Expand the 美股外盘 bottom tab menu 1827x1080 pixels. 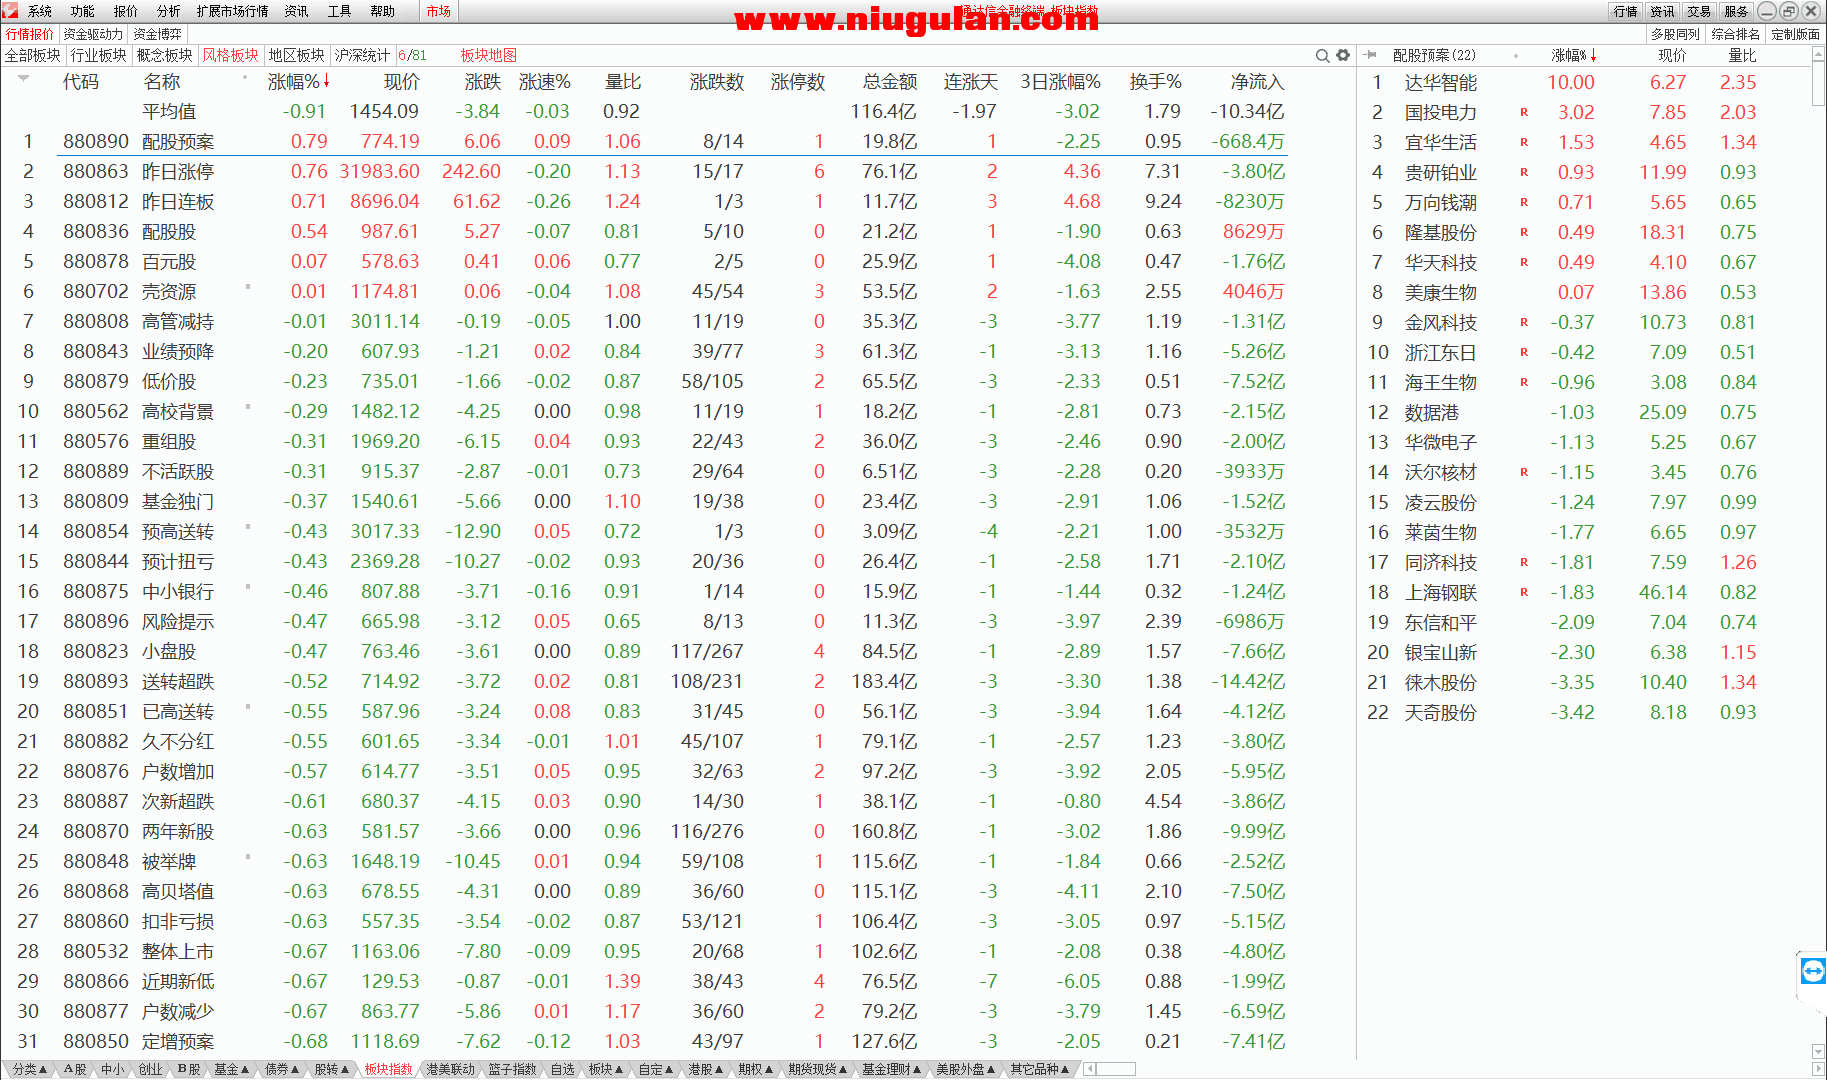tap(966, 1069)
